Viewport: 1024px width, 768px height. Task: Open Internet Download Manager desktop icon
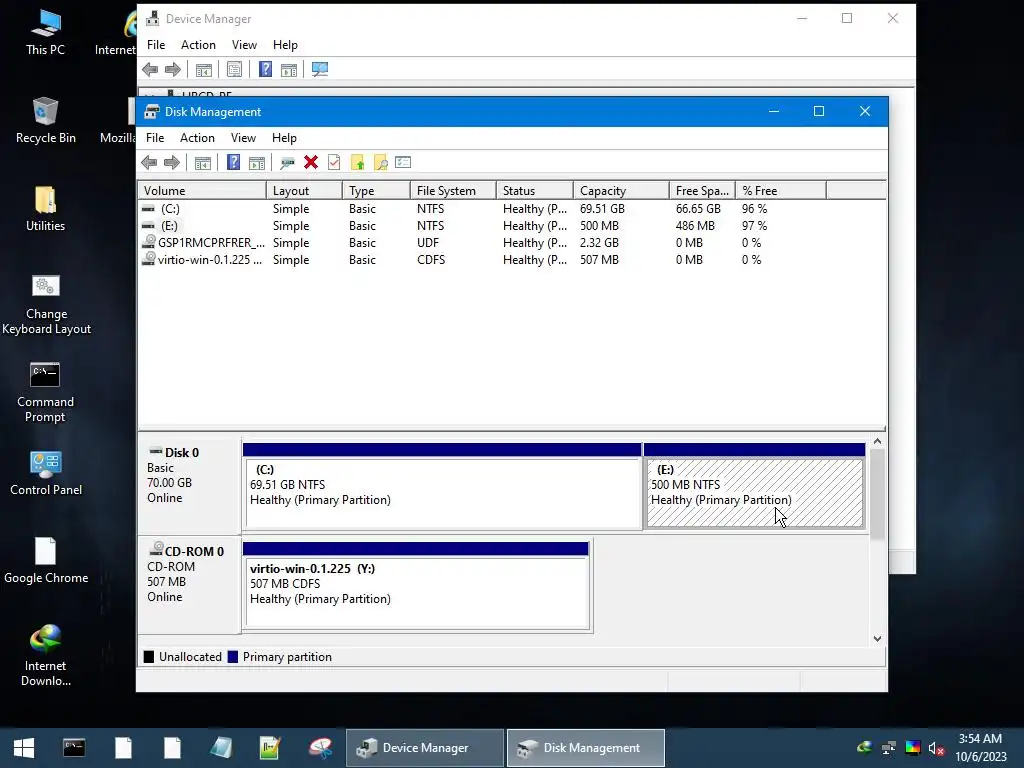coord(45,656)
